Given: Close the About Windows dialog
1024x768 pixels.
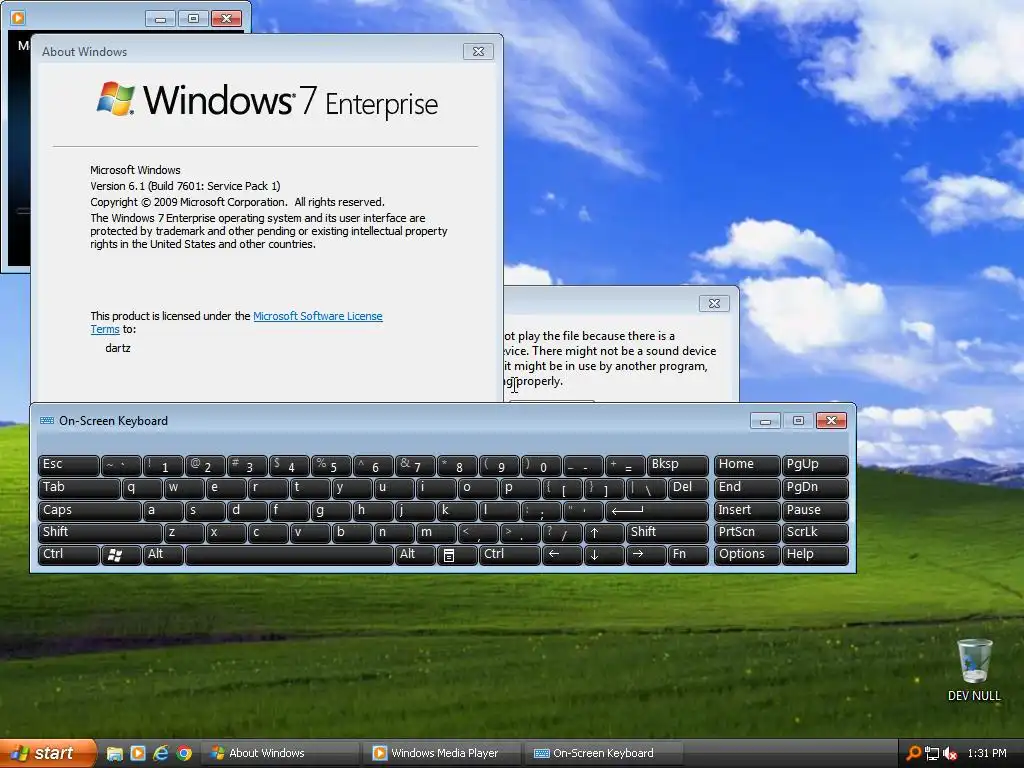Looking at the screenshot, I should pos(478,52).
